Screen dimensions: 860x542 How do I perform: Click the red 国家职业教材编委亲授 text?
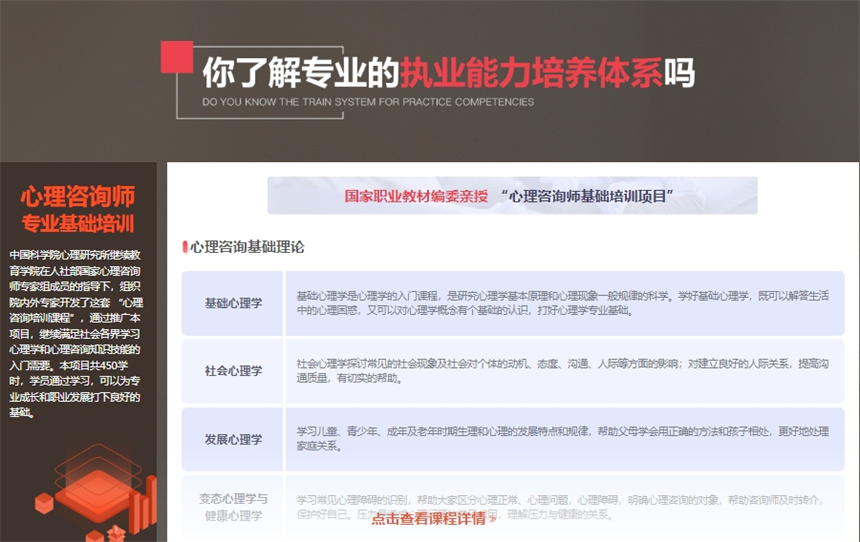[416, 196]
